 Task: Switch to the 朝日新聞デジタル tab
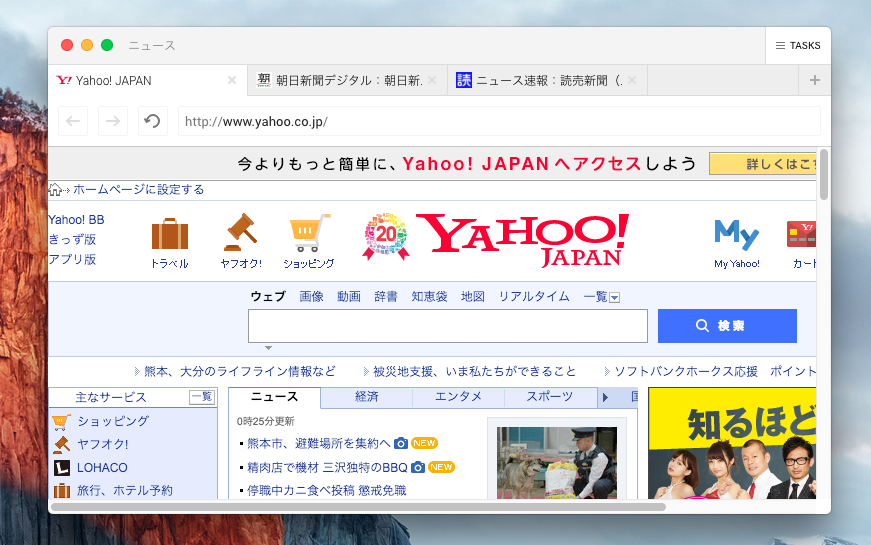pos(347,80)
